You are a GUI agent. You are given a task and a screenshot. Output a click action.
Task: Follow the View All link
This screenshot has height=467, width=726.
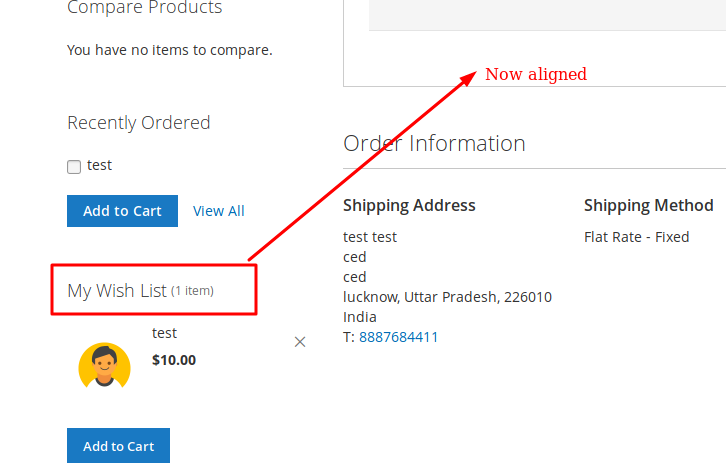click(x=219, y=211)
